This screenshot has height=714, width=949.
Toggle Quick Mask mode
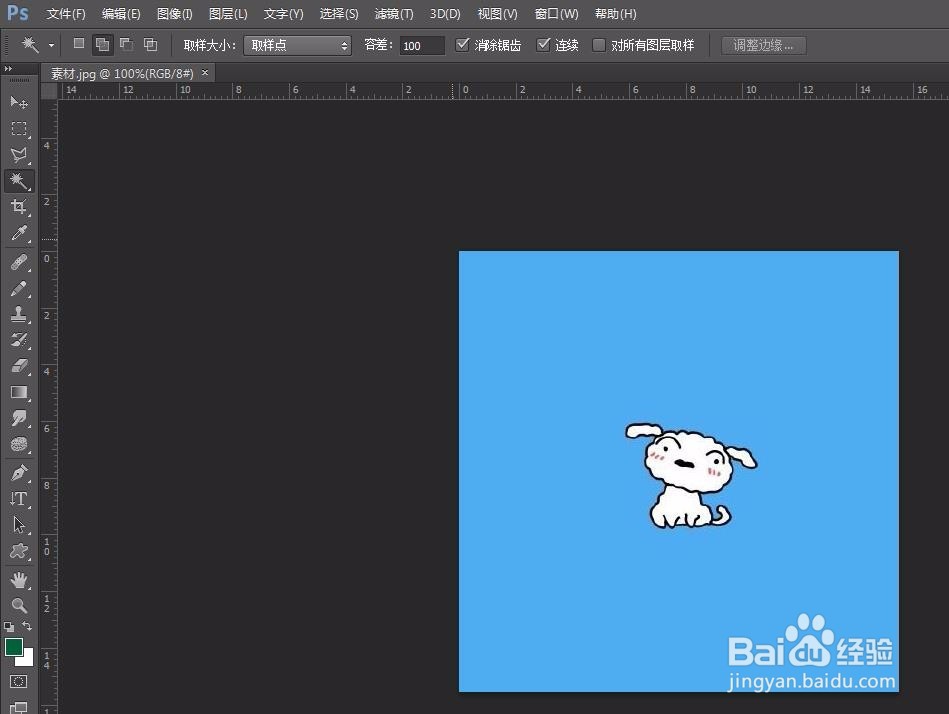[x=18, y=681]
